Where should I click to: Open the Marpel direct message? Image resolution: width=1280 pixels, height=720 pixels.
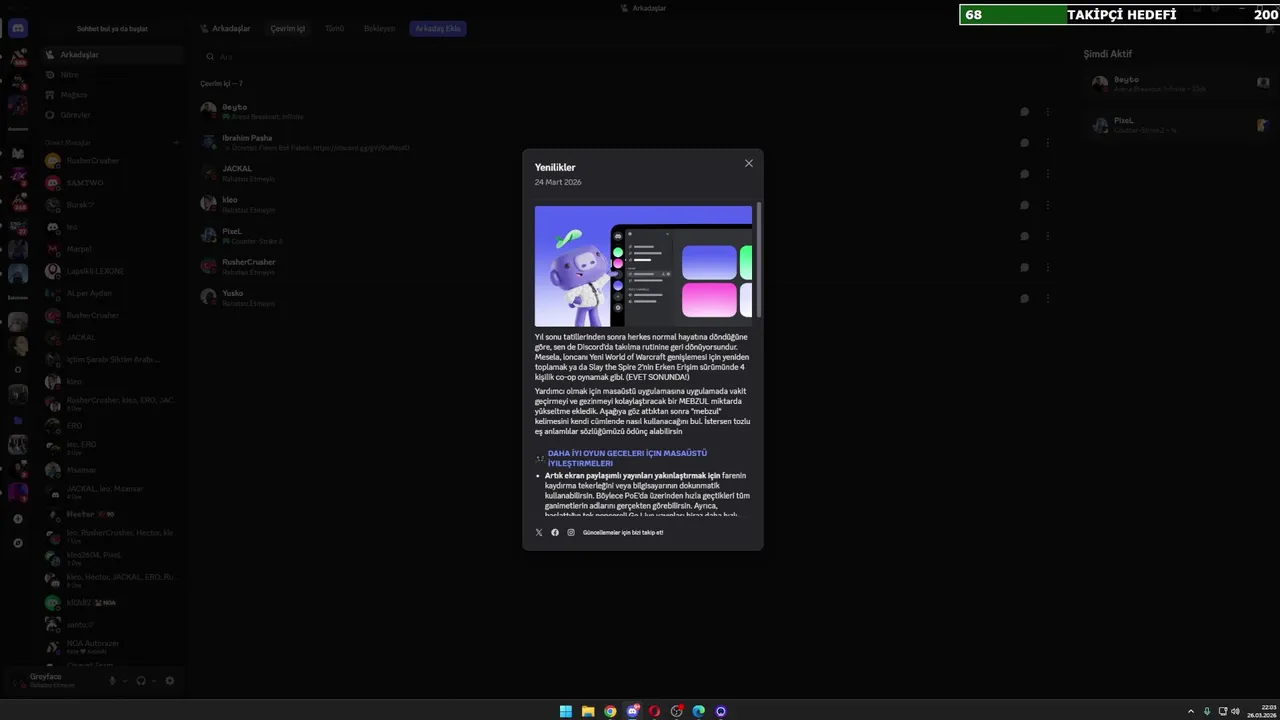point(112,249)
